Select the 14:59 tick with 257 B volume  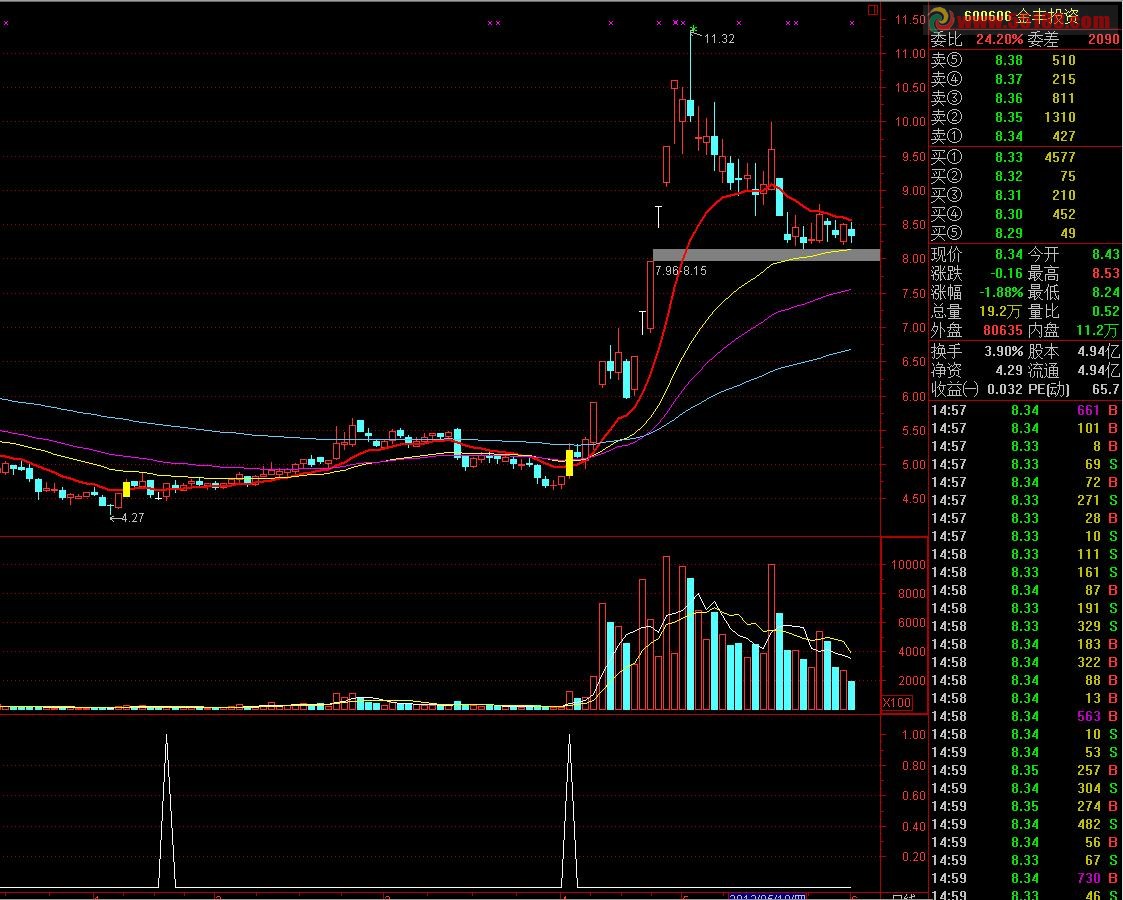coord(1025,770)
